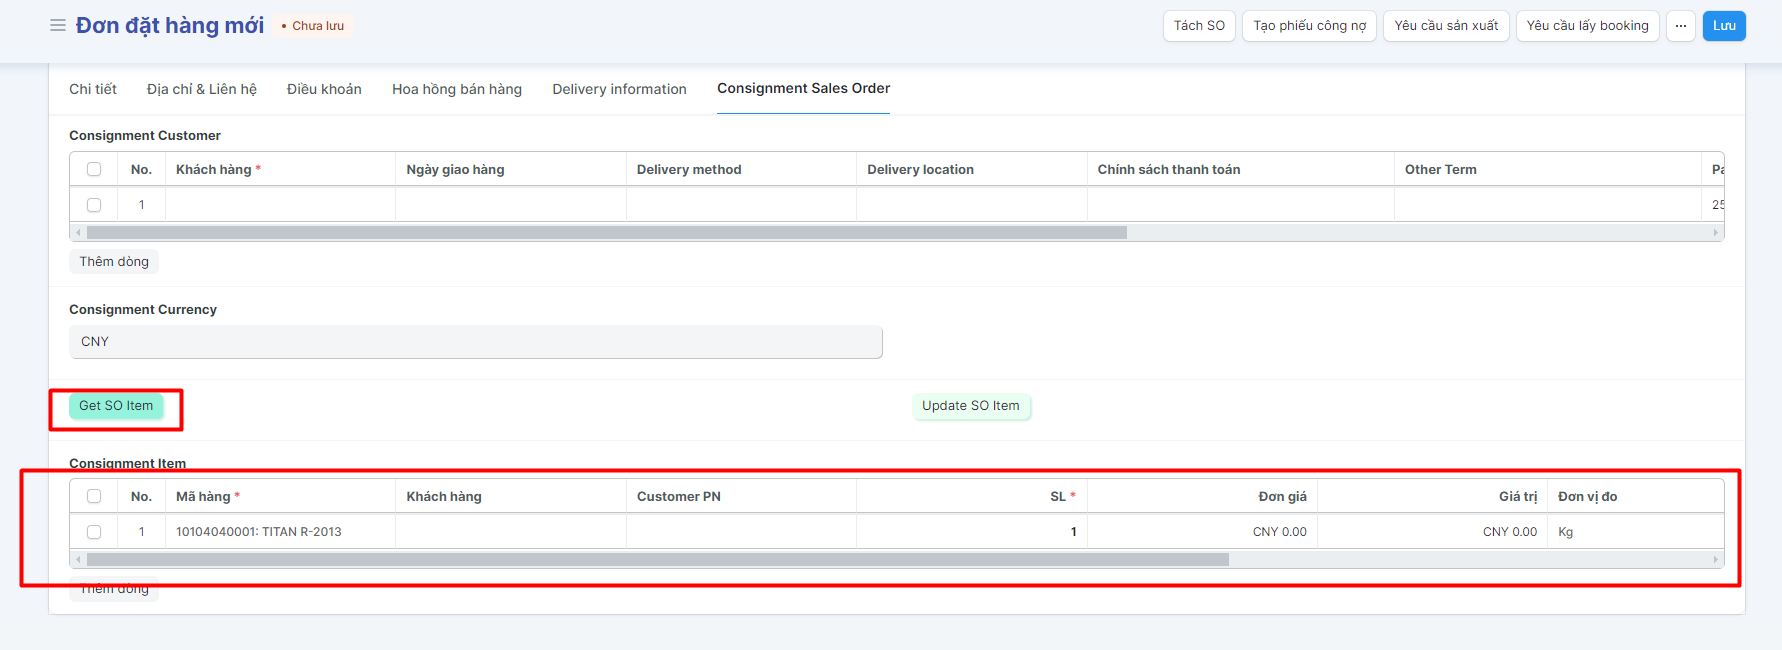The height and width of the screenshot is (650, 1782).
Task: Click the Update SO Item button
Action: coord(970,406)
